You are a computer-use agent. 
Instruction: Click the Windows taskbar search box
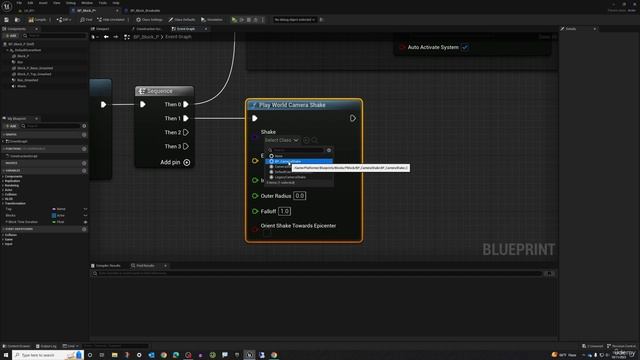tap(48, 355)
